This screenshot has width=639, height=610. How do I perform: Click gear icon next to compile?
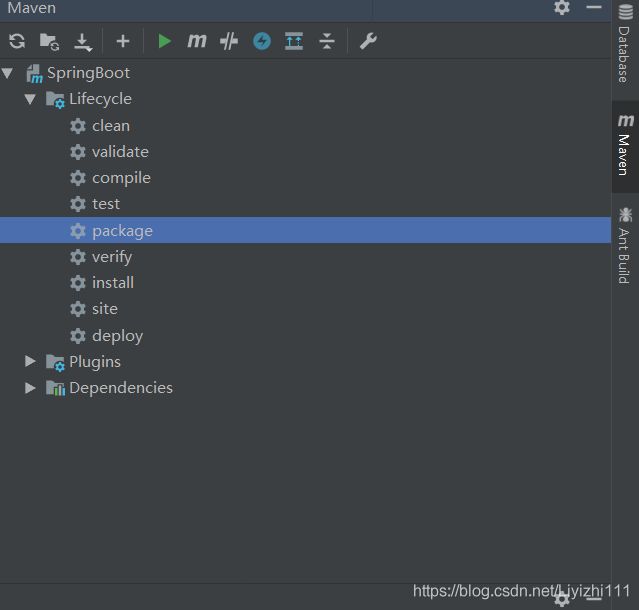pyautogui.click(x=78, y=178)
